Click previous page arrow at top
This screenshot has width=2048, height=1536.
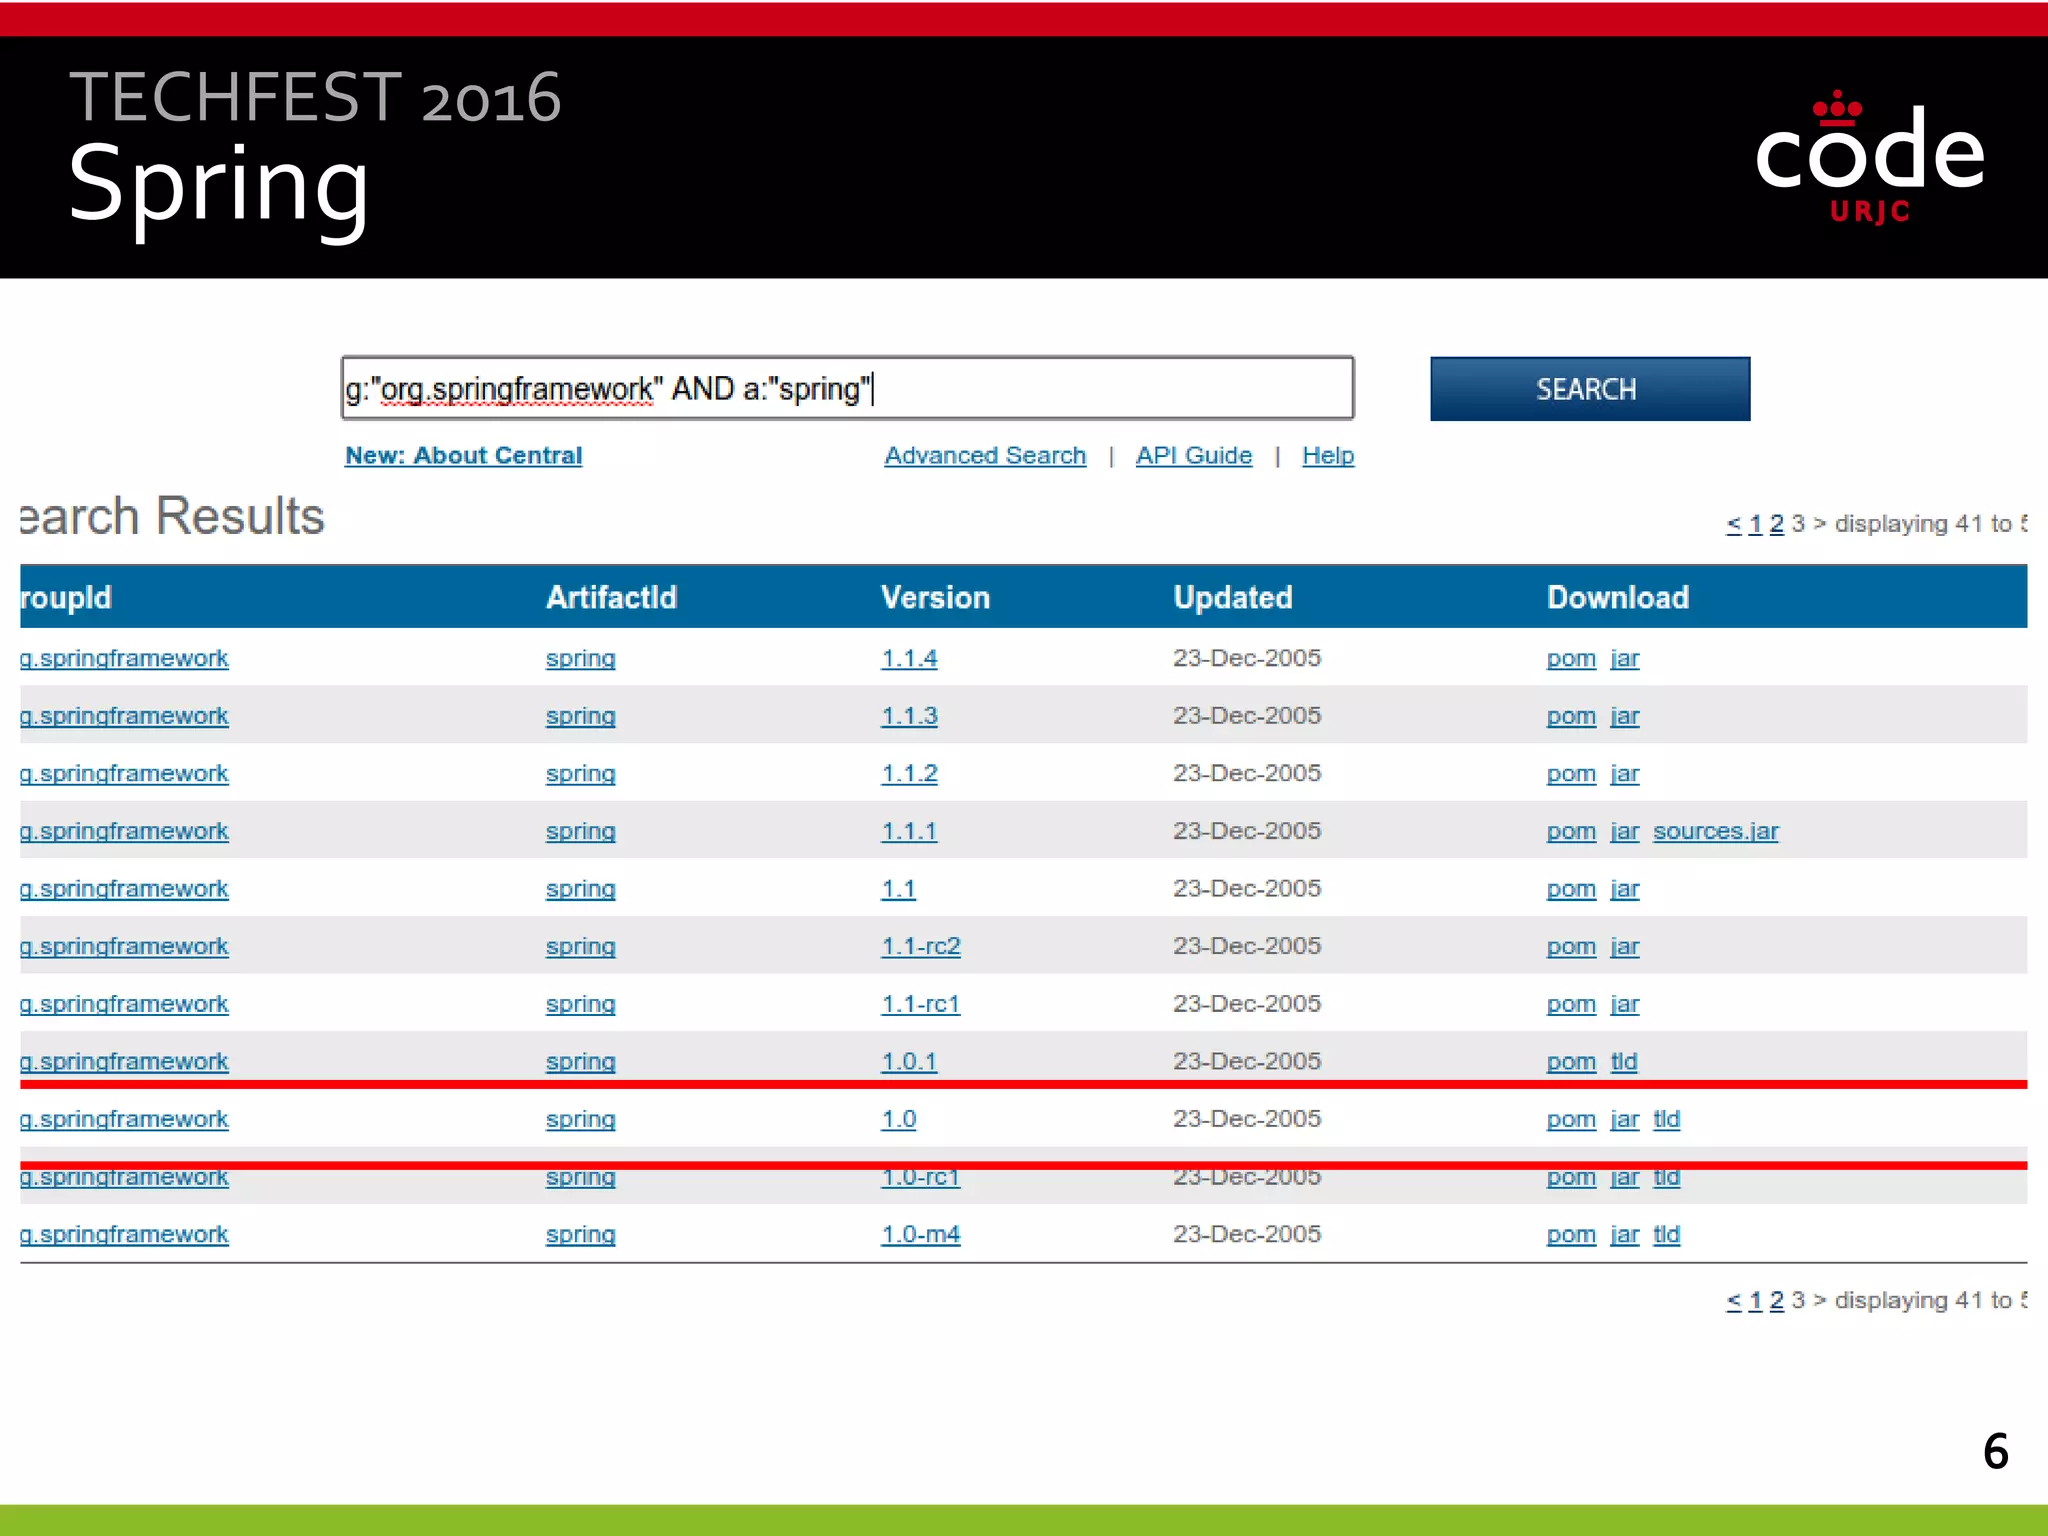click(x=1733, y=524)
